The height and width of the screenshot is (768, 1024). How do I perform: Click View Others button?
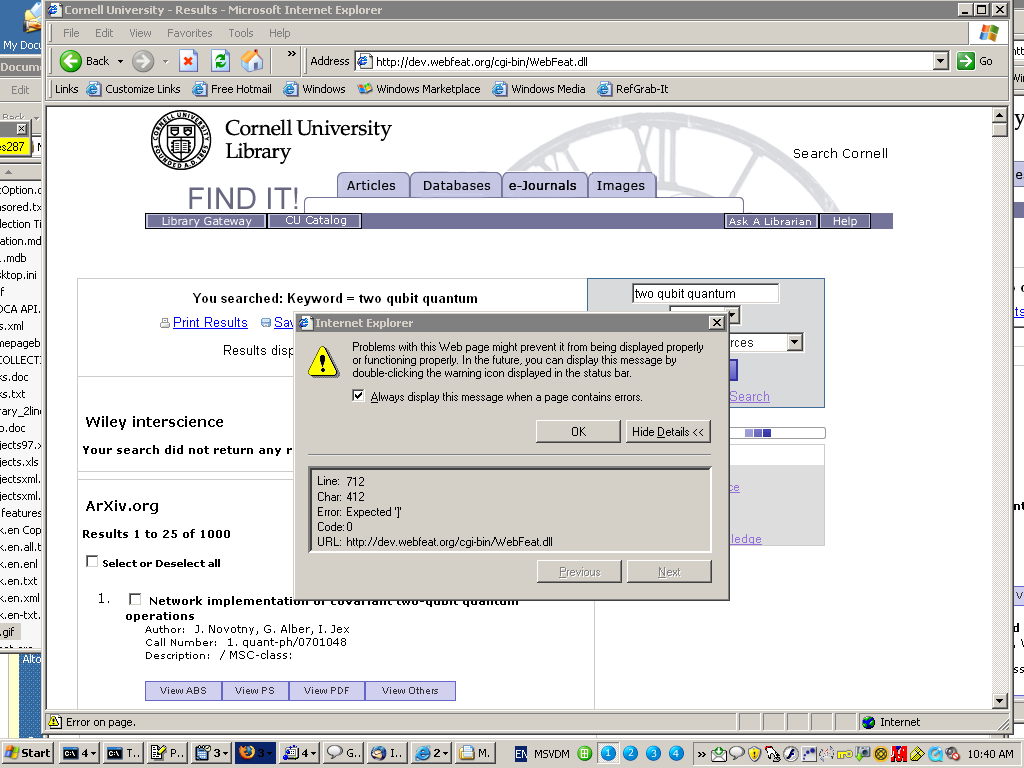(410, 690)
